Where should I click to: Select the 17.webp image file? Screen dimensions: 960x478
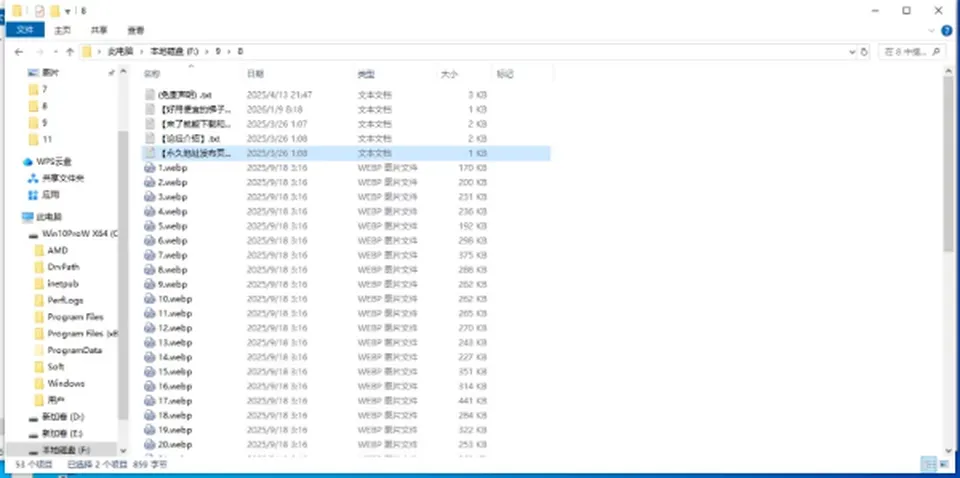tap(174, 401)
